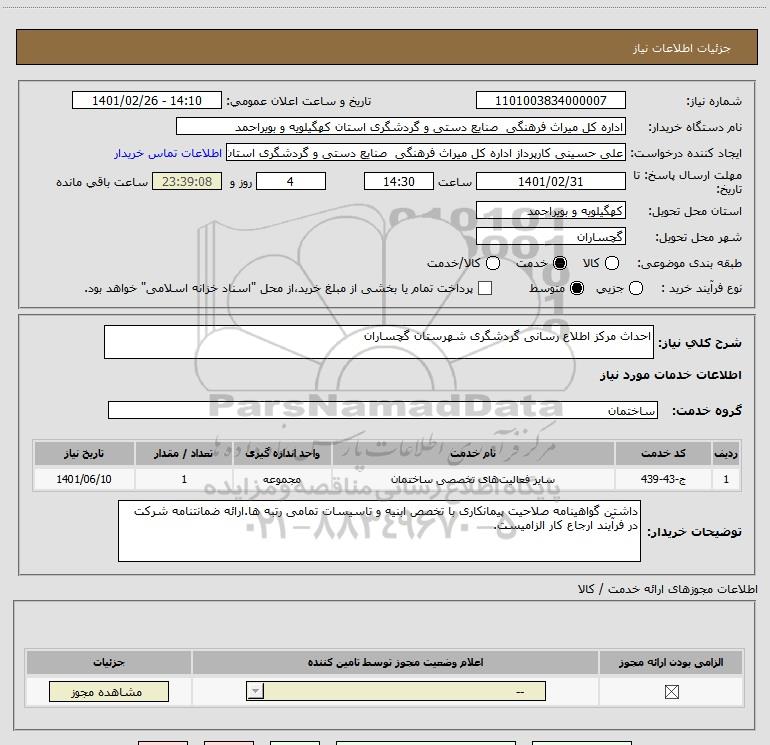Choose جزیی purchase process type

tap(635, 288)
